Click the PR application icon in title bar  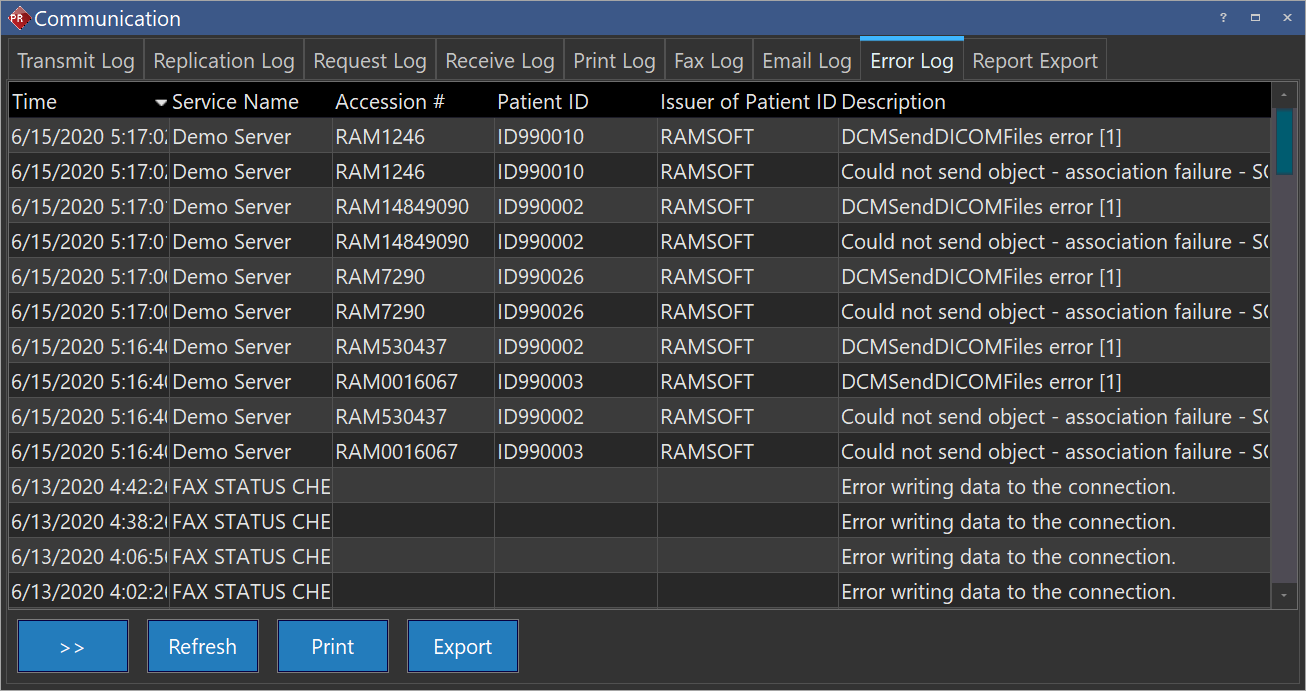coord(18,18)
